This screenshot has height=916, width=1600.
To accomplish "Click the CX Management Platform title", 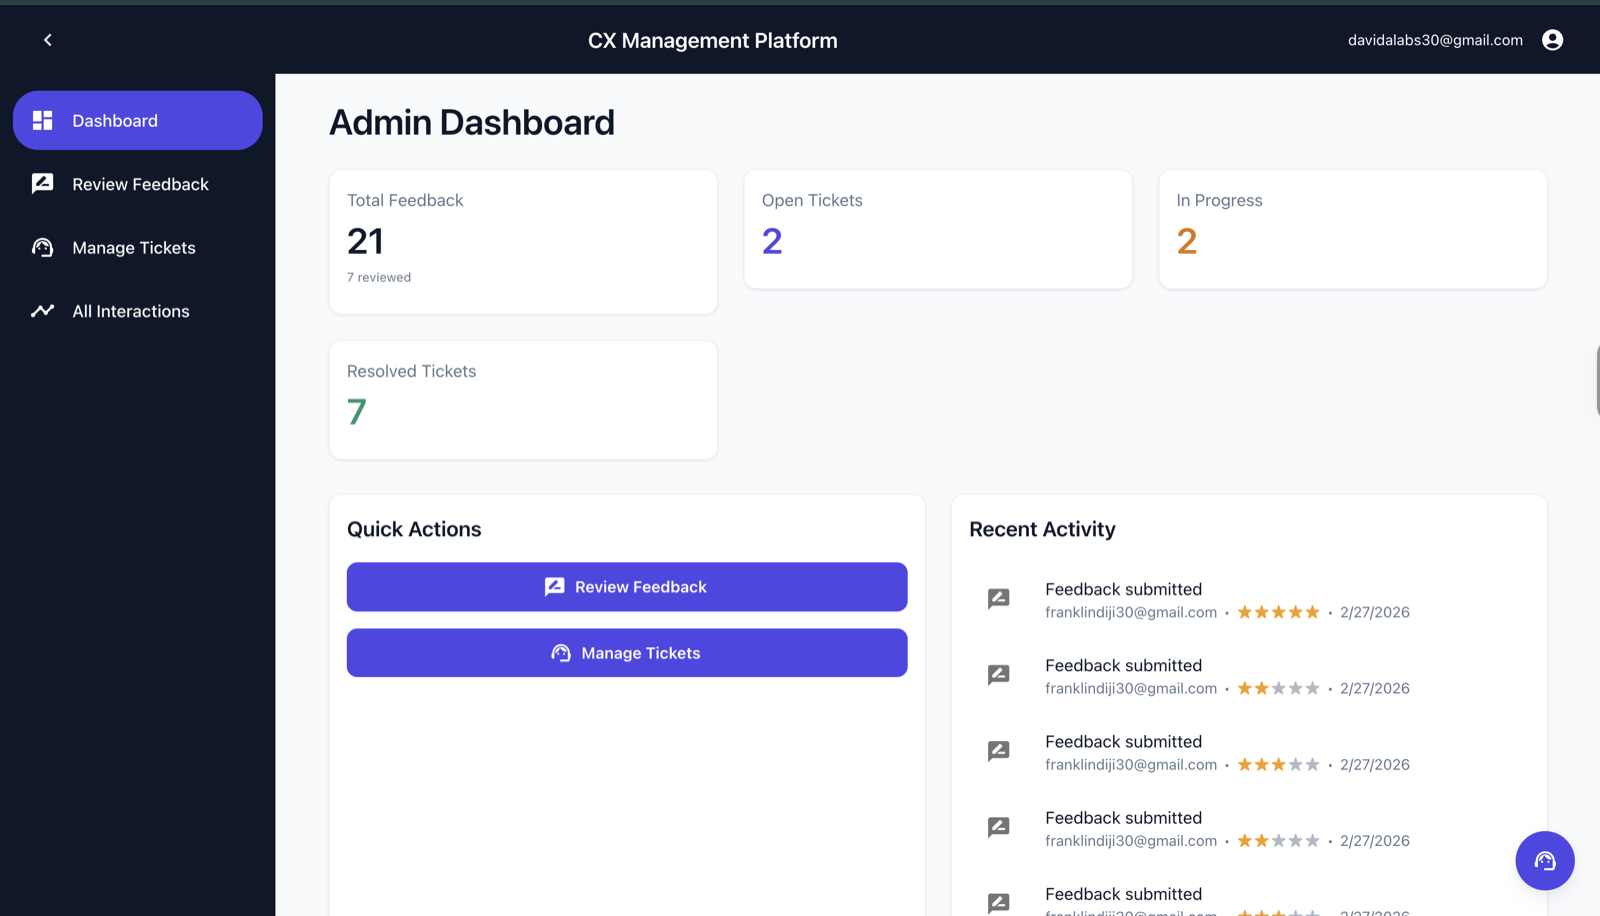I will point(713,41).
